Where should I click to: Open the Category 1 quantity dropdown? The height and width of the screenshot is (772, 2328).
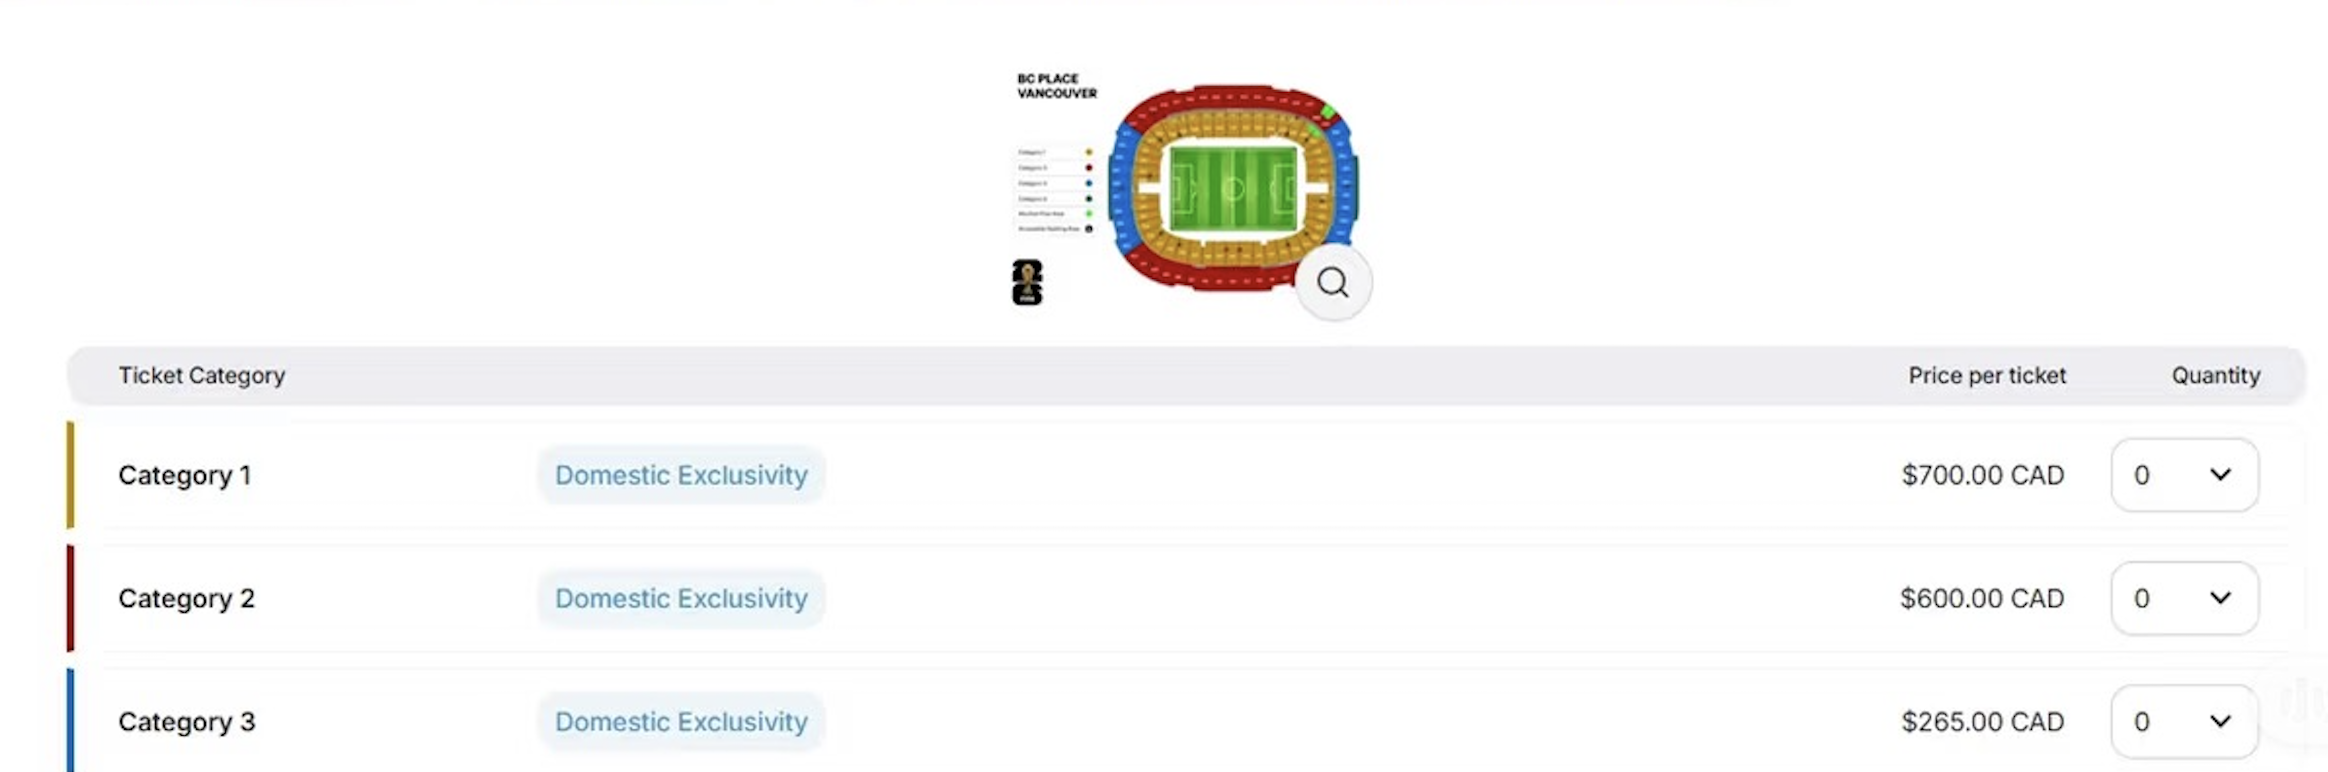pos(2184,476)
